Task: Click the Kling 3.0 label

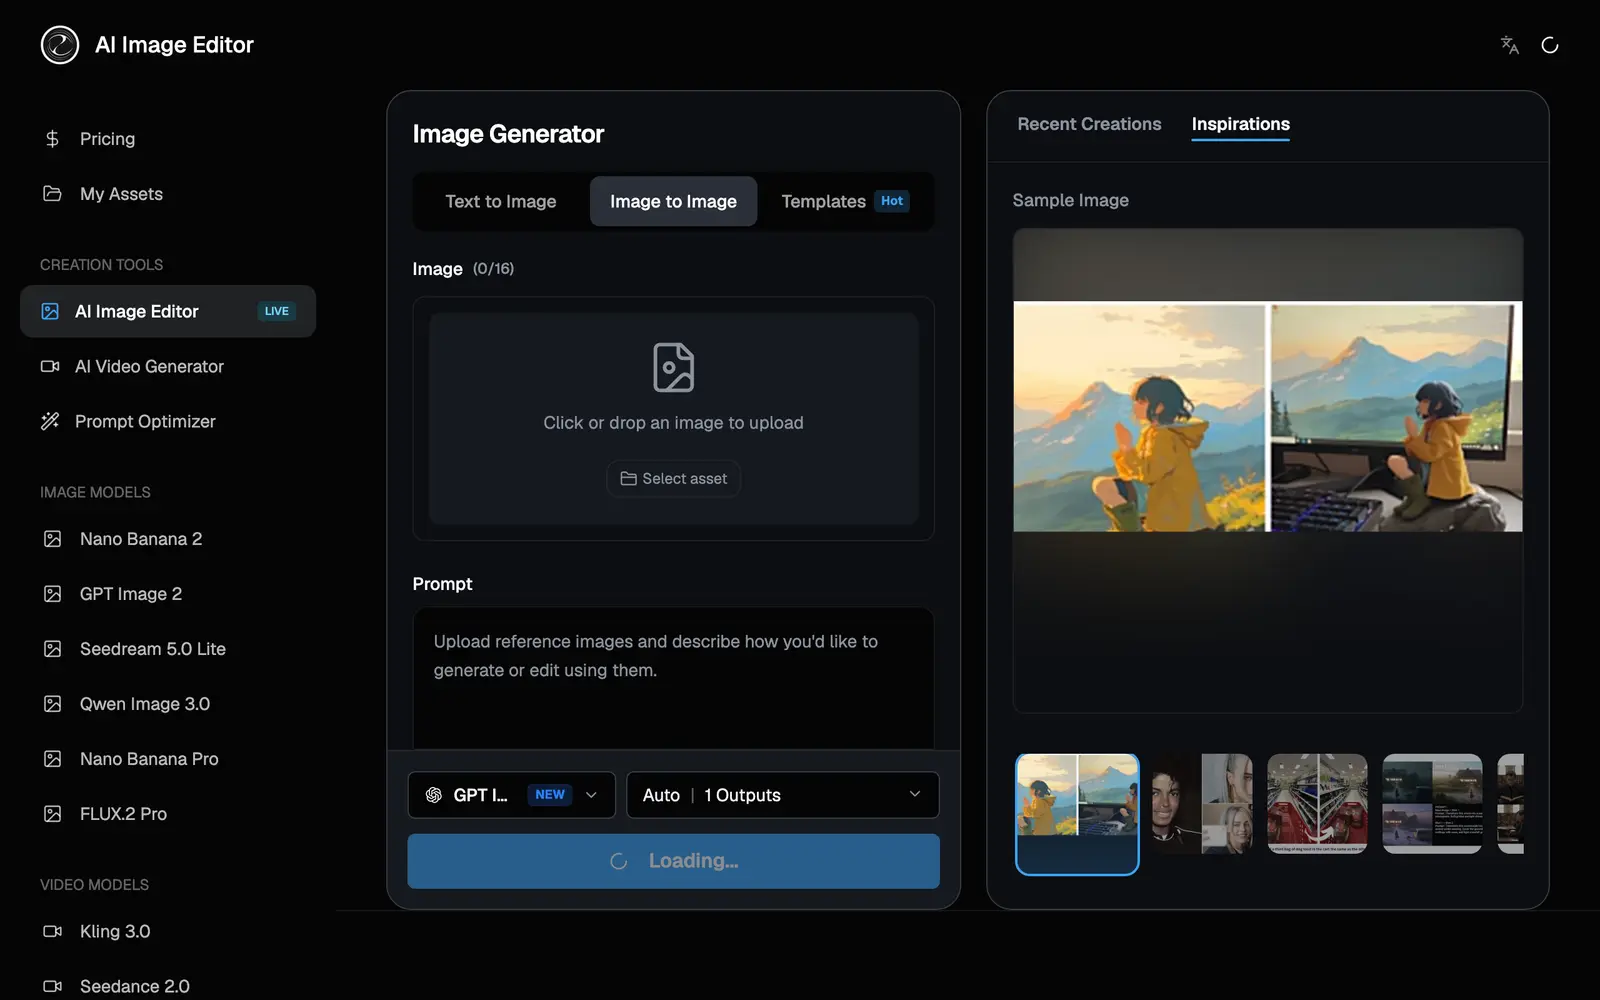Action: (x=115, y=931)
